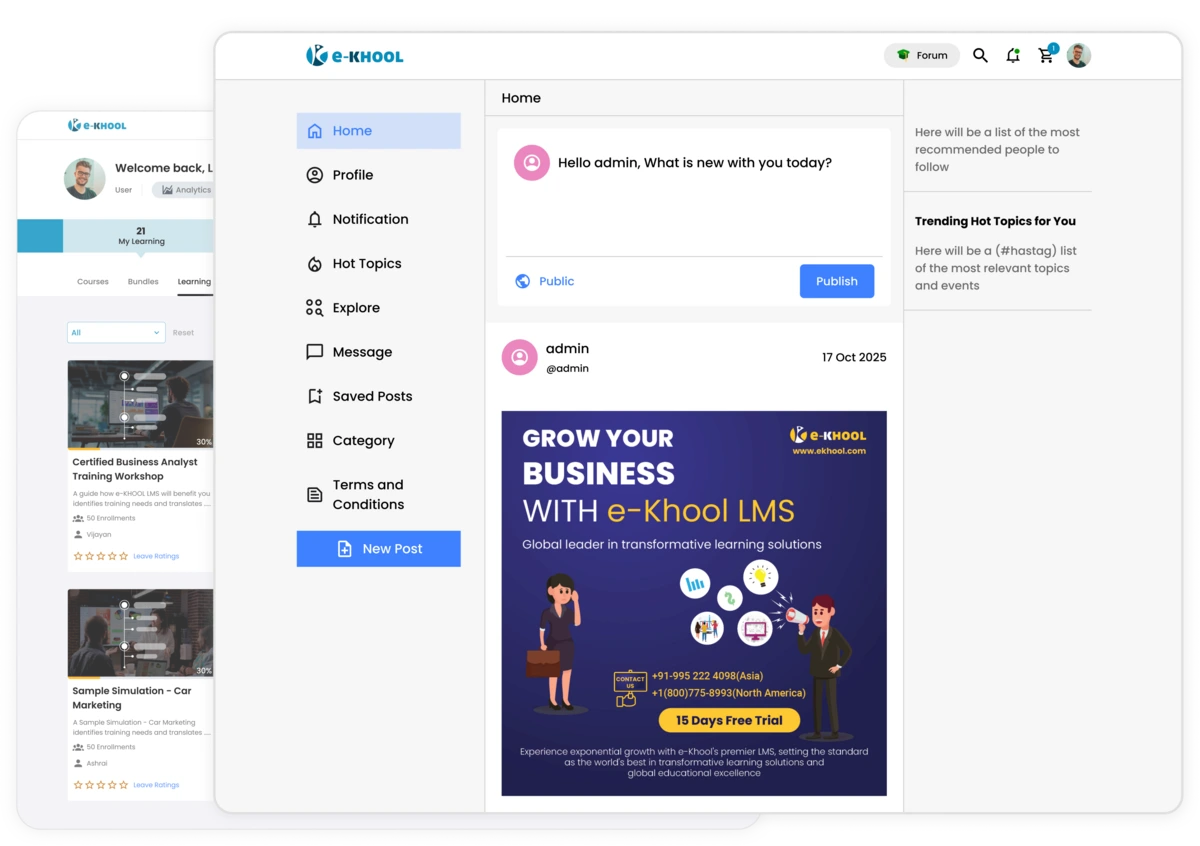The image size is (1200, 846).
Task: Switch to the Learning tab
Action: point(195,281)
